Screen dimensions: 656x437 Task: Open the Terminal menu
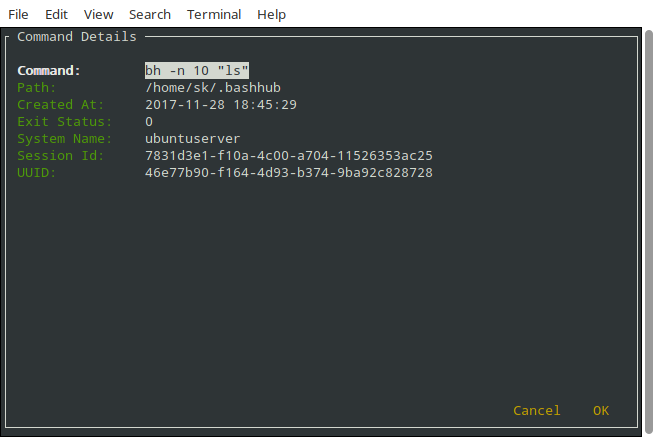[x=214, y=14]
